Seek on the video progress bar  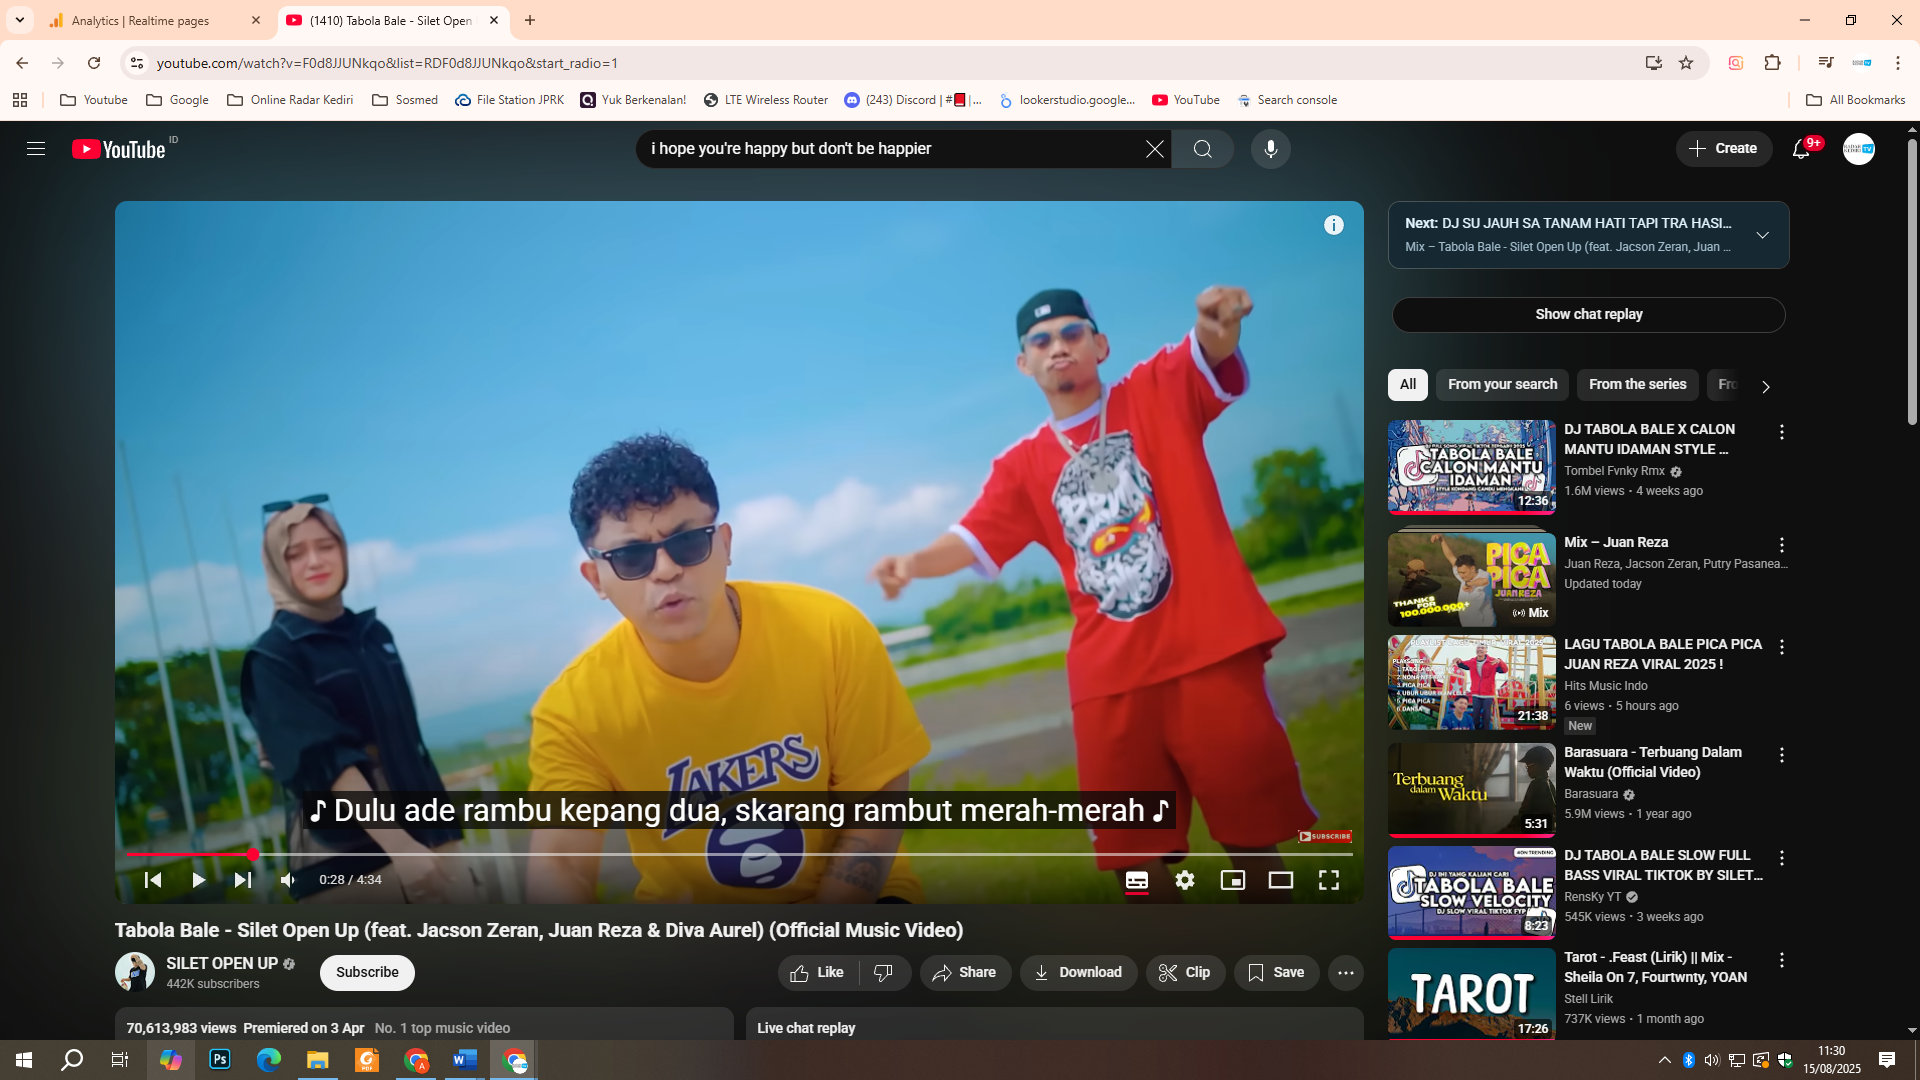tap(740, 854)
